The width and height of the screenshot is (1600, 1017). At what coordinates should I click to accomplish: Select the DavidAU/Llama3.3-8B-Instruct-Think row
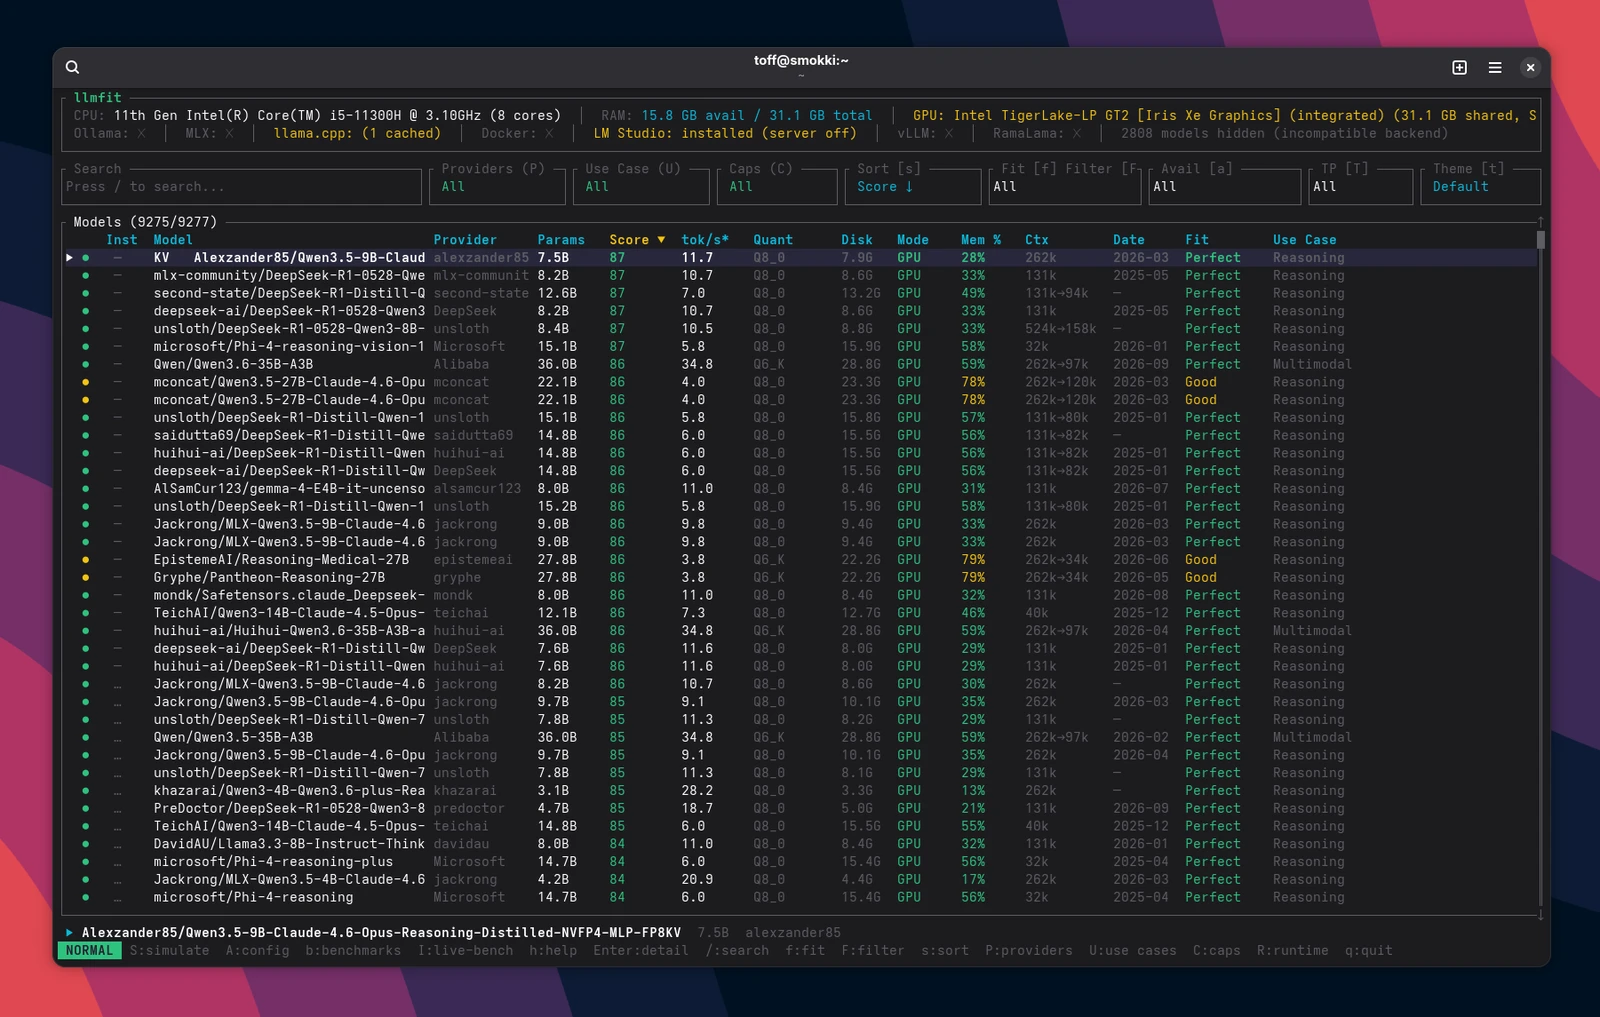pyautogui.click(x=800, y=844)
